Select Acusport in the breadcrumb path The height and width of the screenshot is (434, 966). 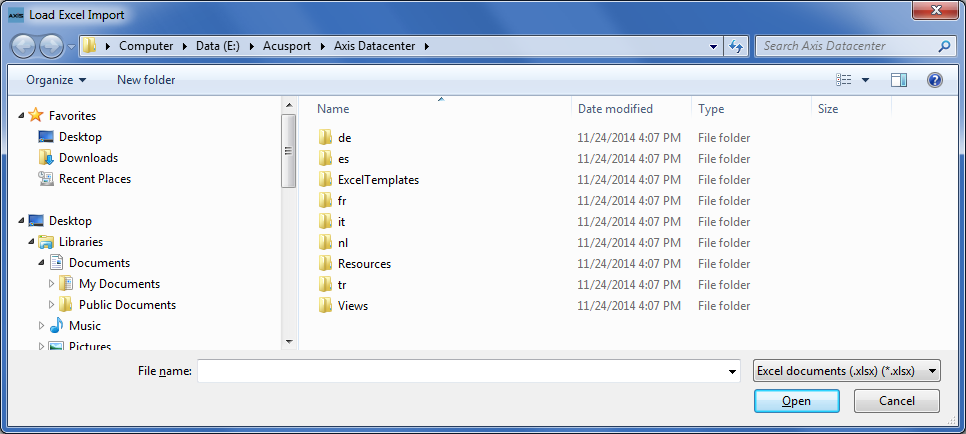(x=287, y=46)
